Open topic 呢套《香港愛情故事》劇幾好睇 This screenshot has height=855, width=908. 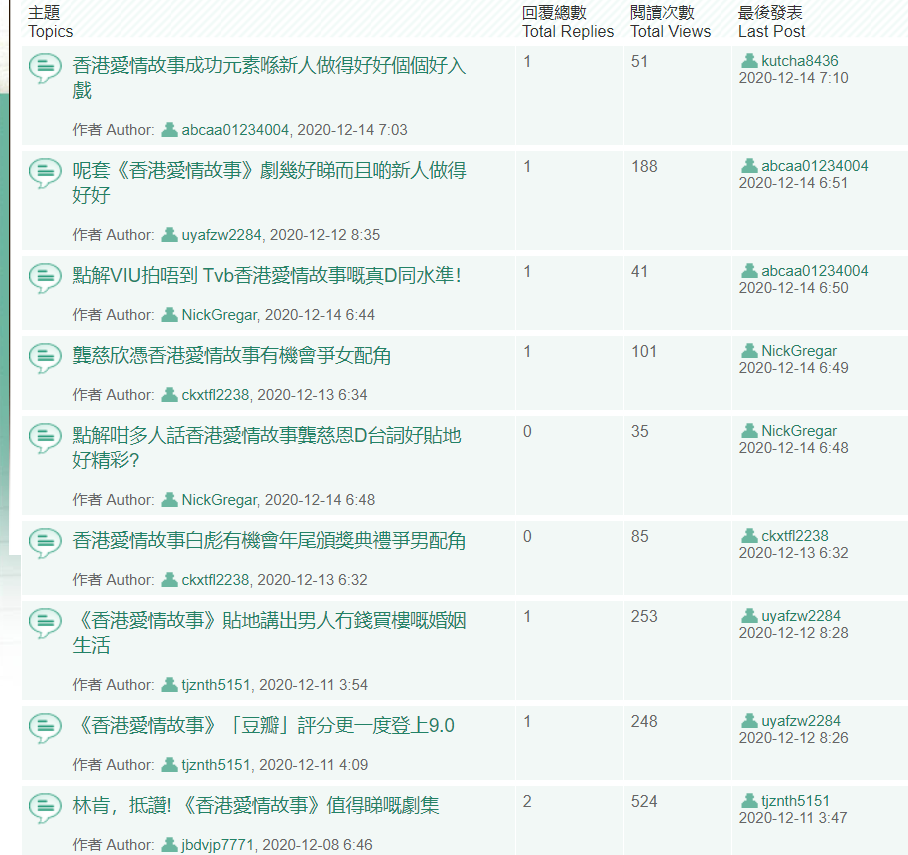pos(269,182)
